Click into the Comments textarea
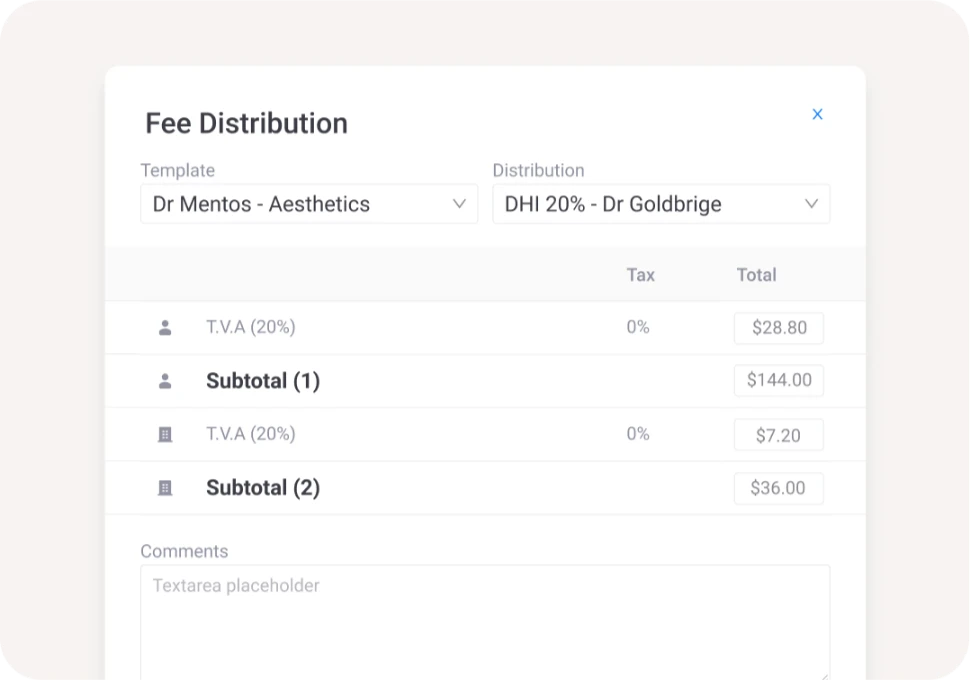Viewport: 970px width, 680px height. coord(484,620)
